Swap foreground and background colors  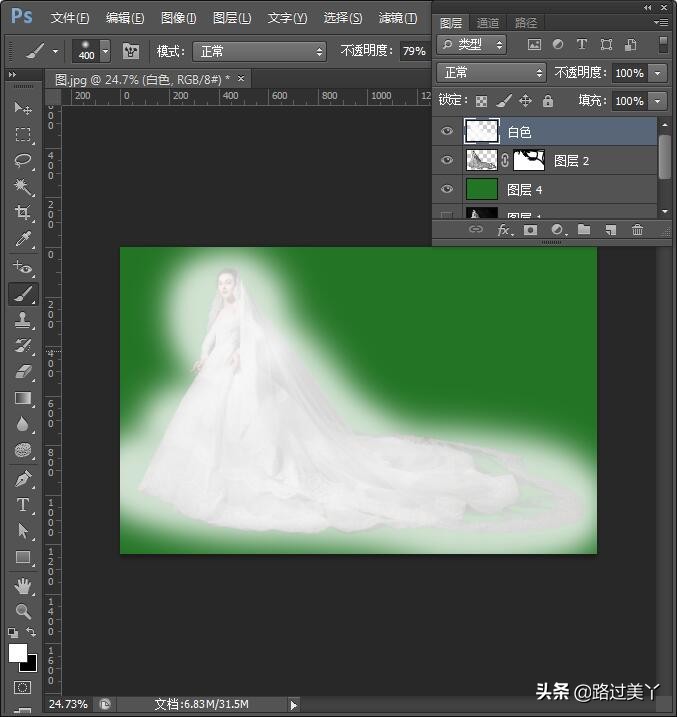(x=31, y=632)
